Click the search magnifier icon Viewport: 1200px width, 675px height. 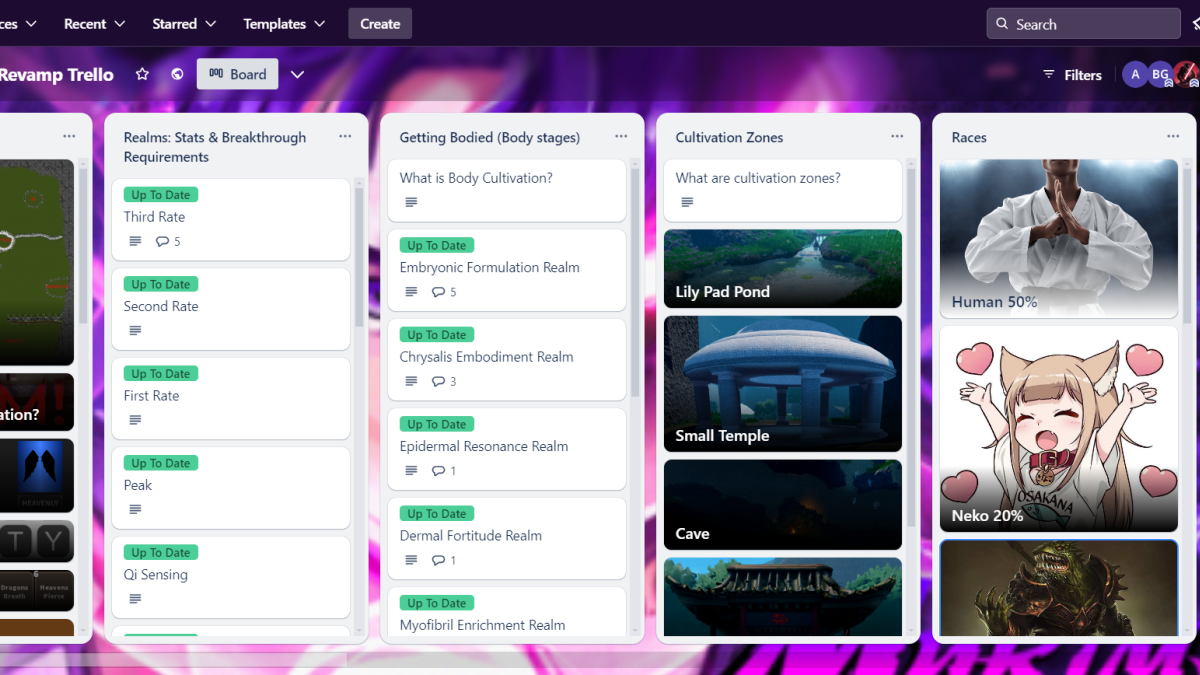[x=1001, y=23]
